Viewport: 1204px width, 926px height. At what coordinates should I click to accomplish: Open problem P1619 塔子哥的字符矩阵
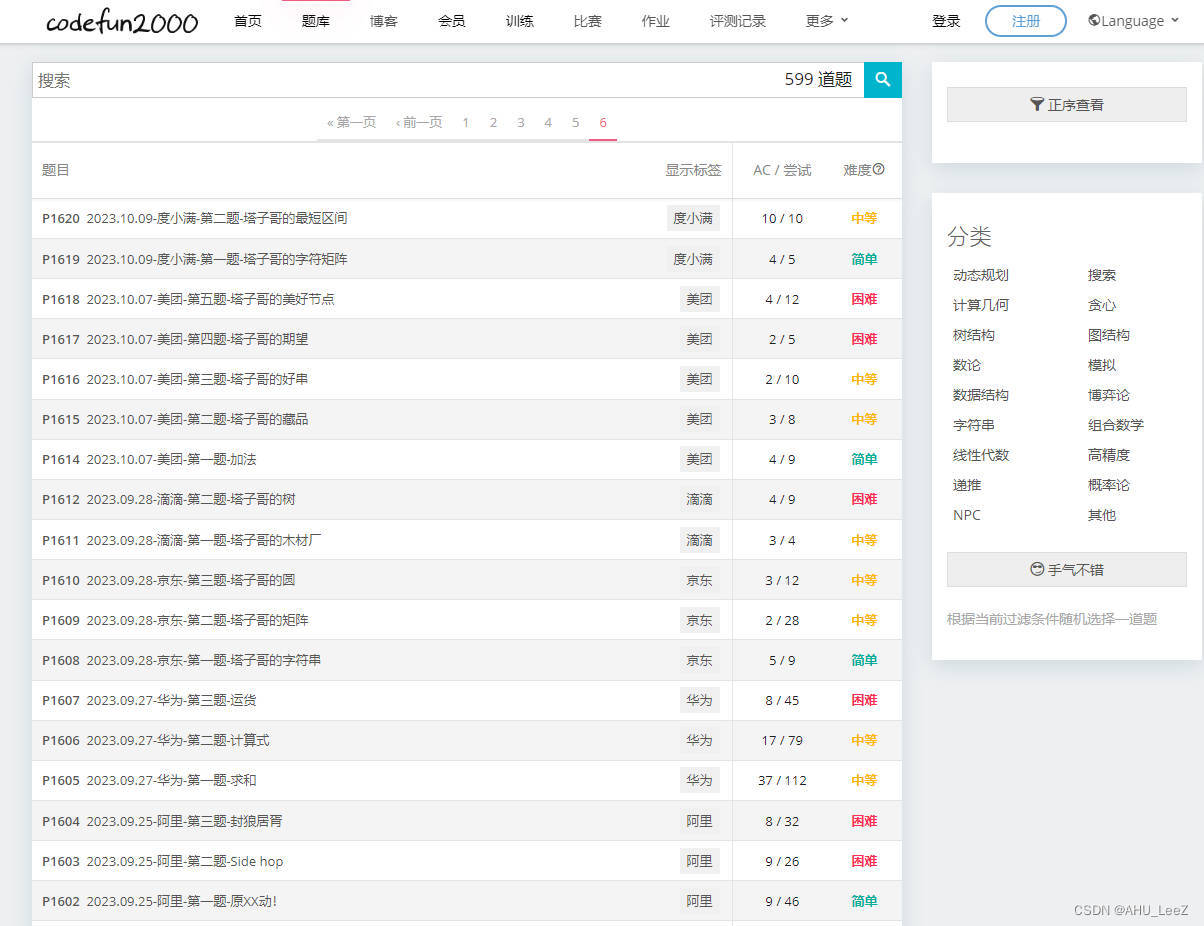pyautogui.click(x=195, y=259)
